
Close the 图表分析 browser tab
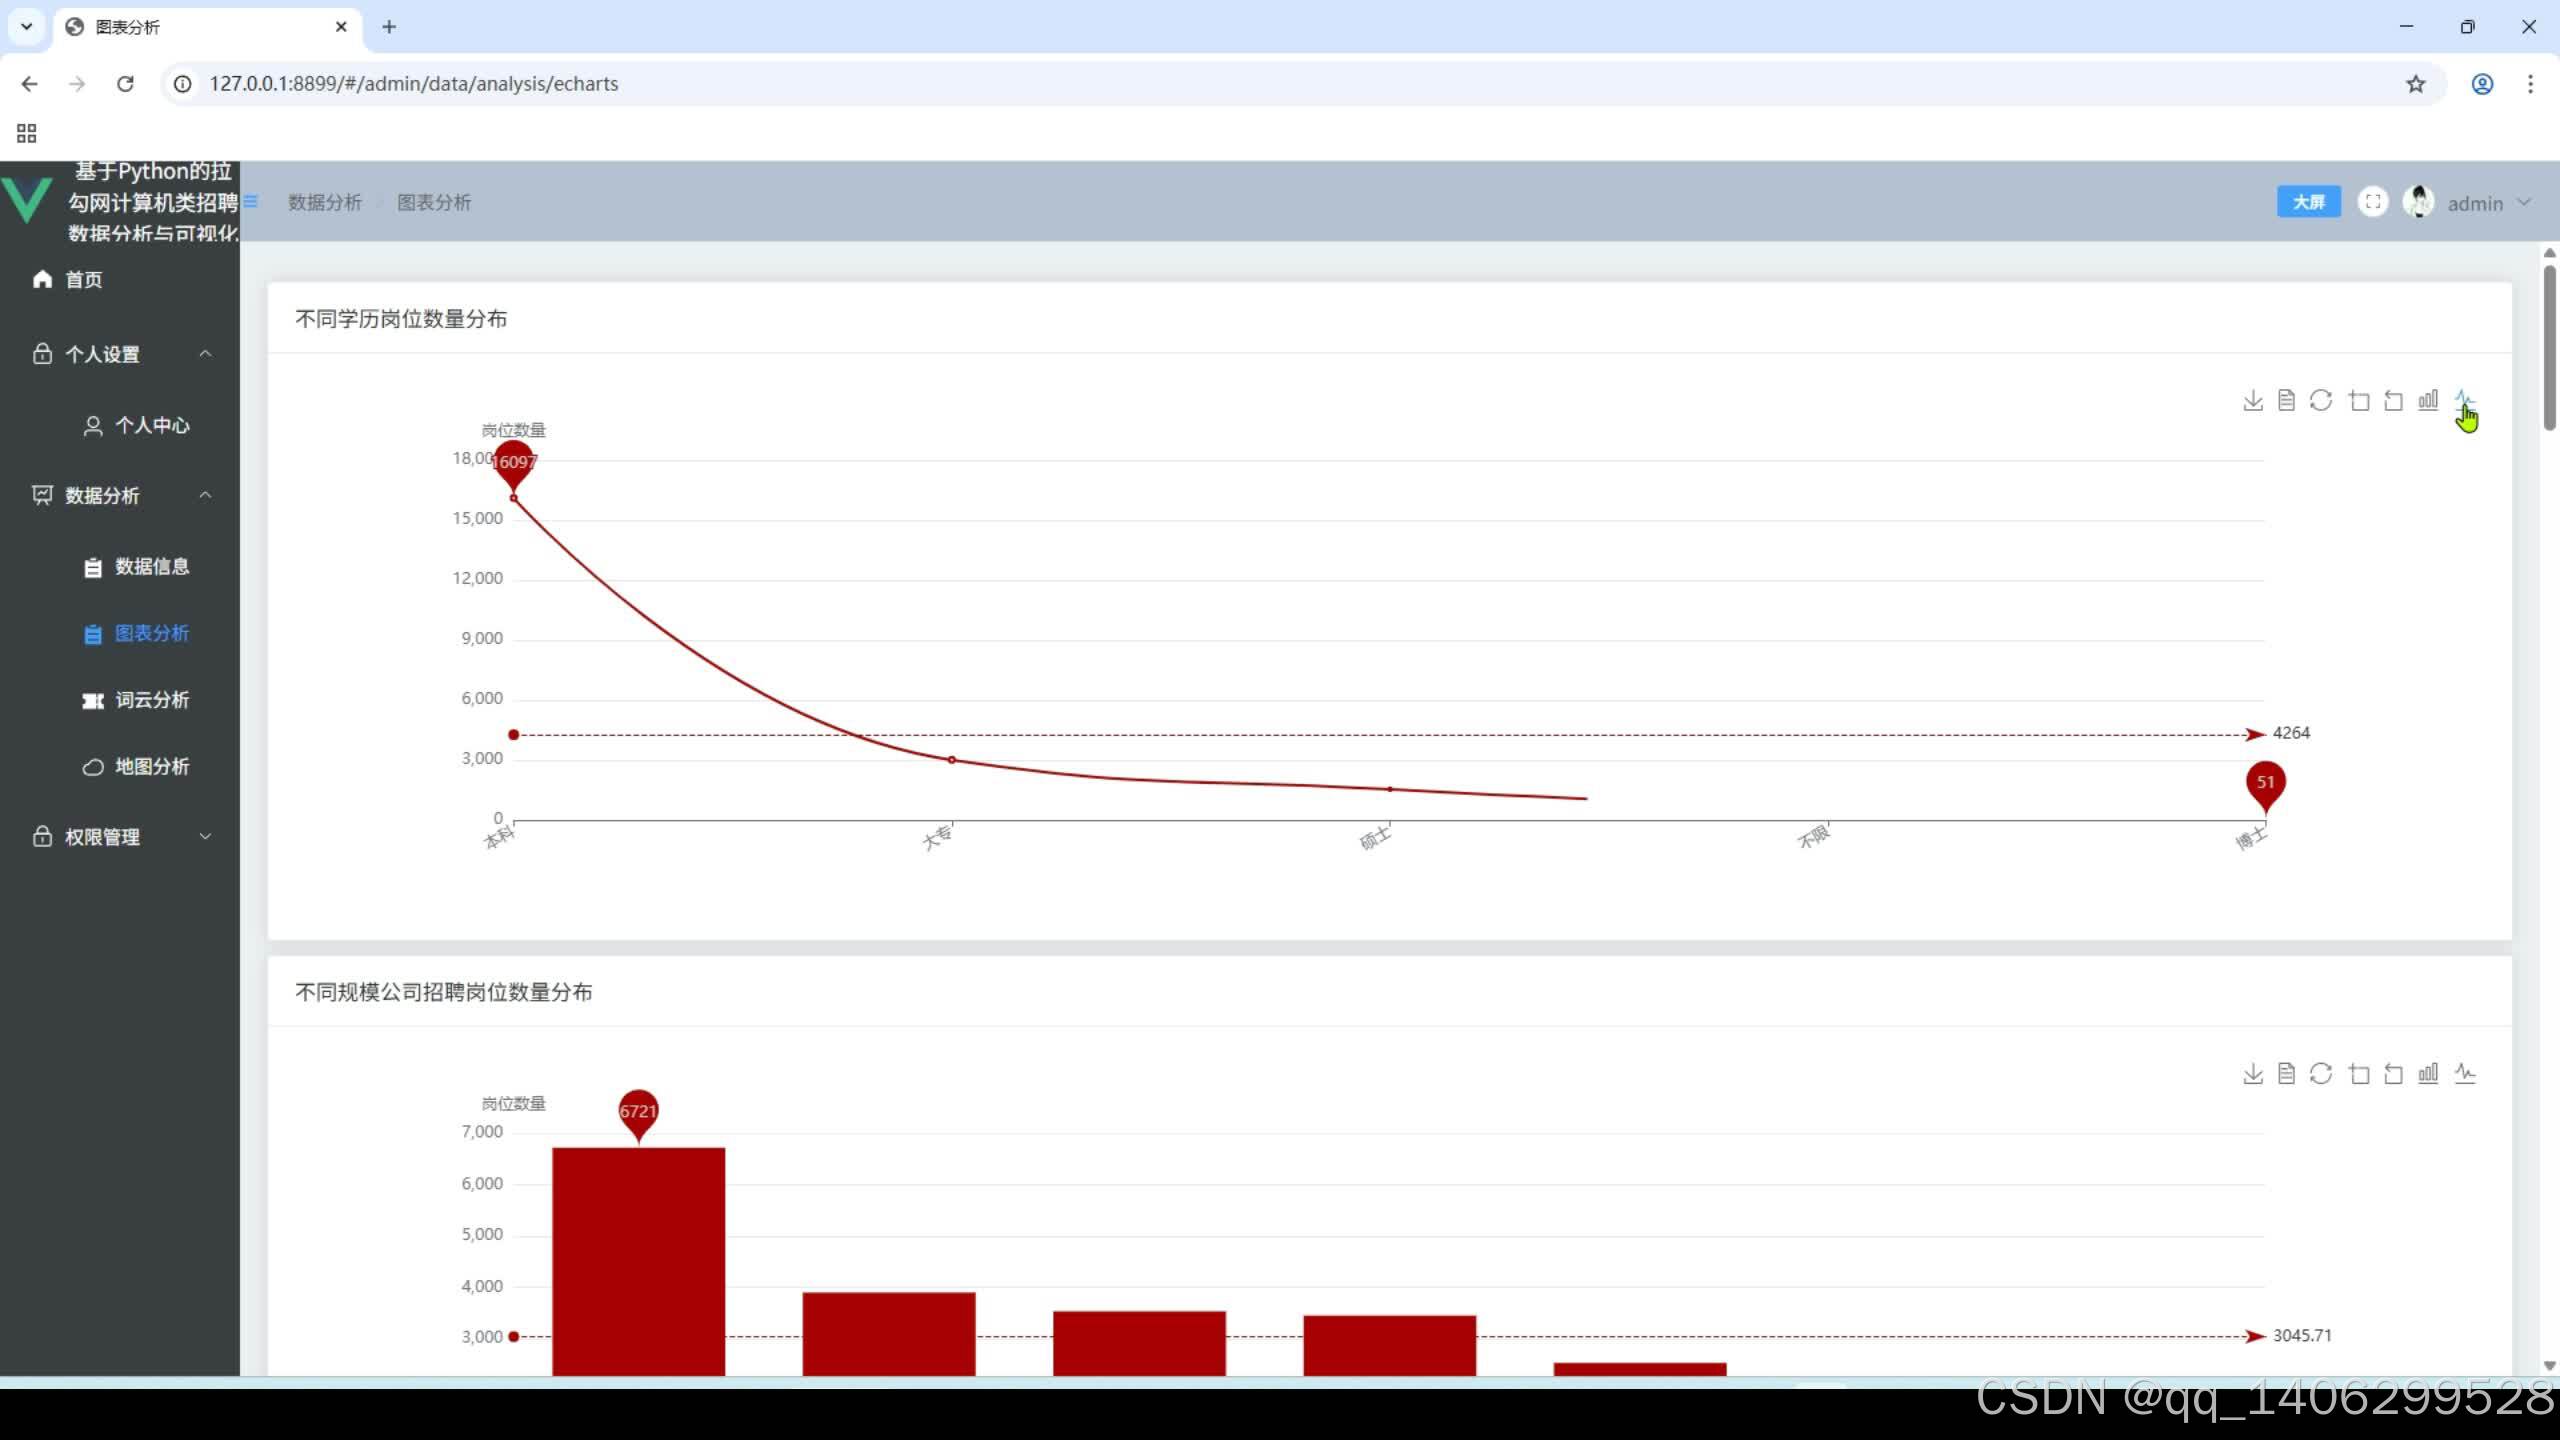click(341, 27)
